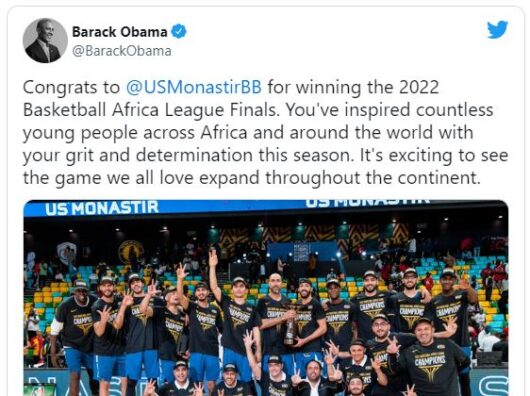Click the white shield logo in the stands
530x396 pixels.
point(66,252)
